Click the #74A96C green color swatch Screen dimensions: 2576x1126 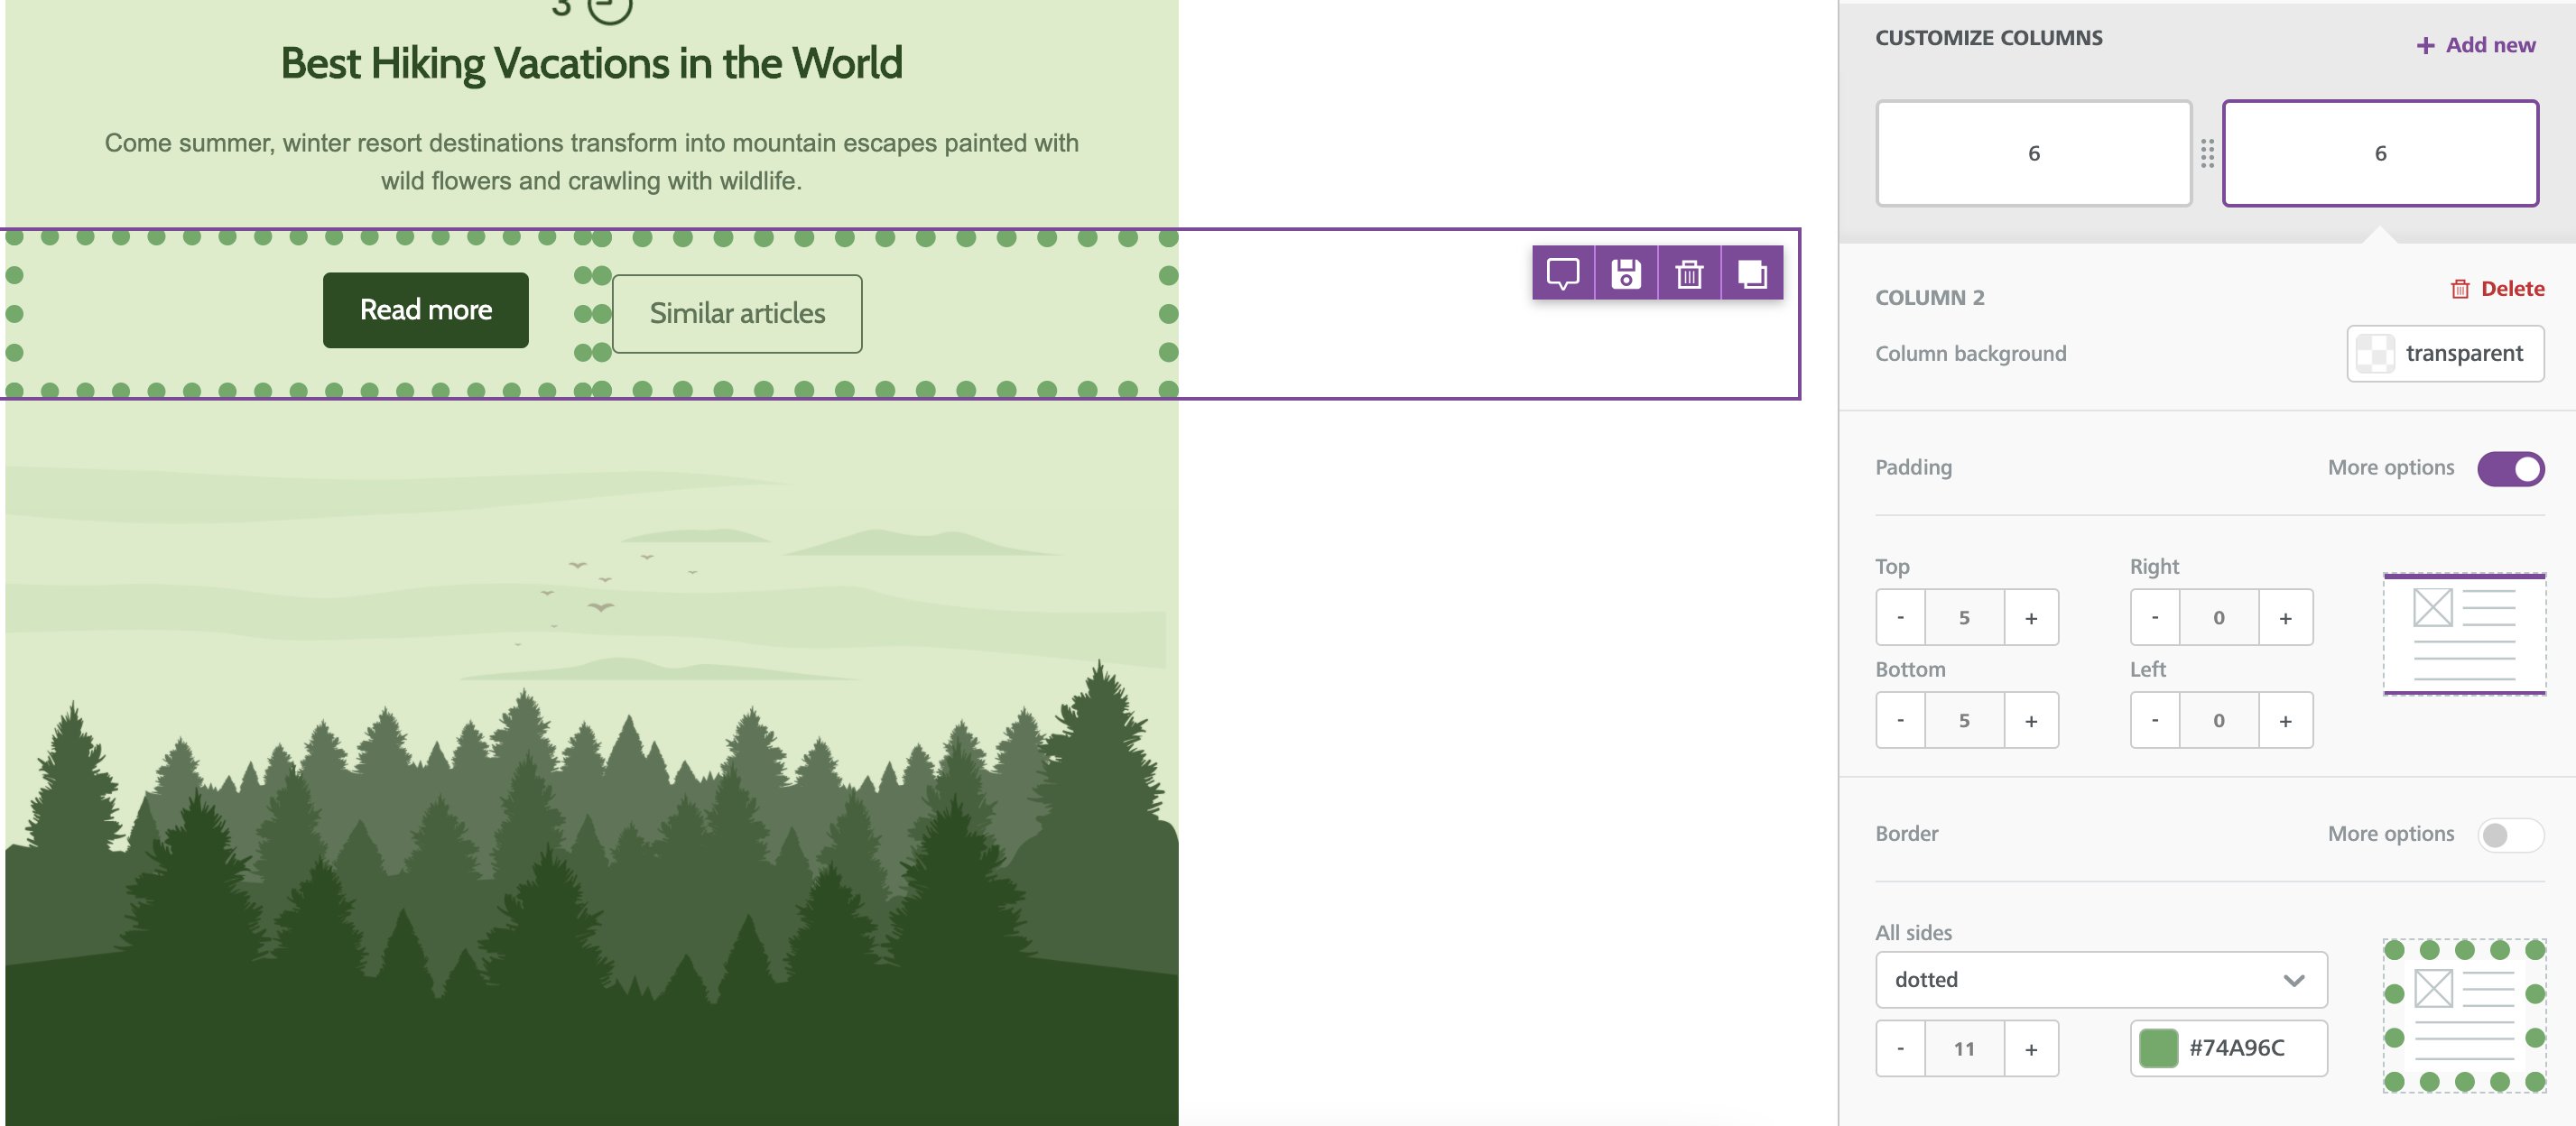[2158, 1048]
